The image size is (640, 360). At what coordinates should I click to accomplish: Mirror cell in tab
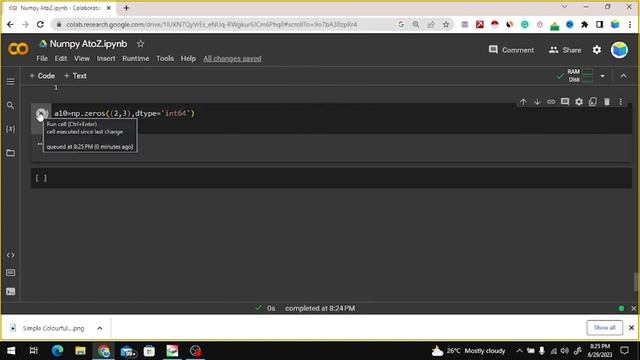click(x=593, y=102)
